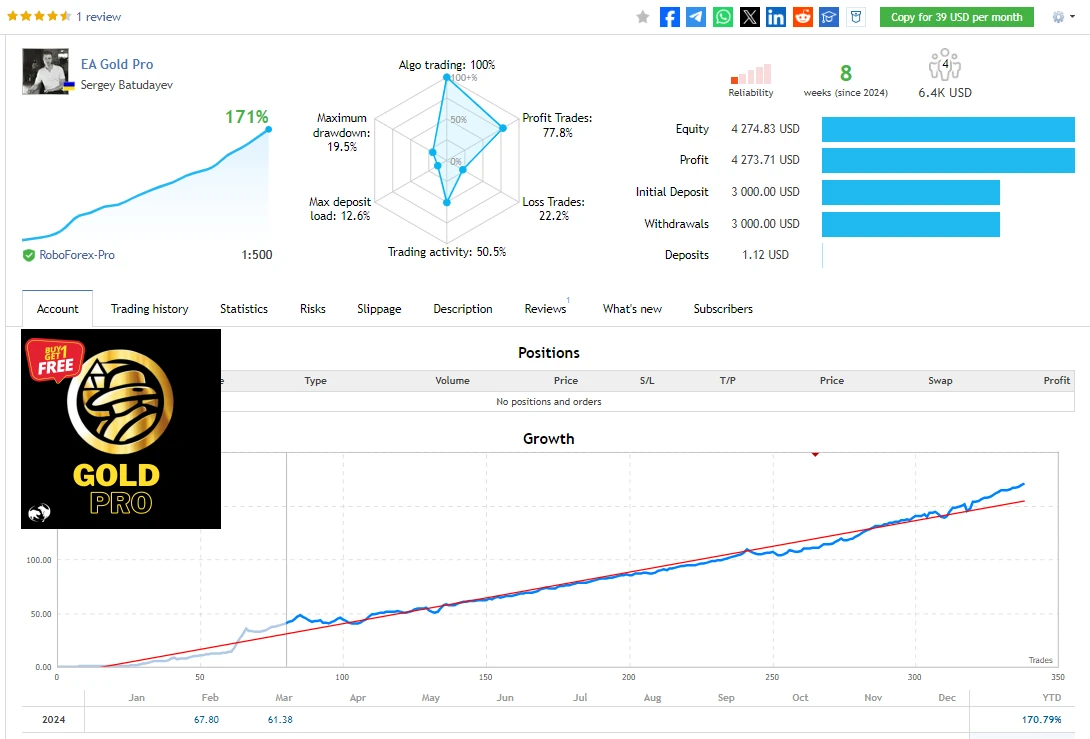1090x739 pixels.
Task: Click the Gold Pro promotional image
Action: coord(121,428)
